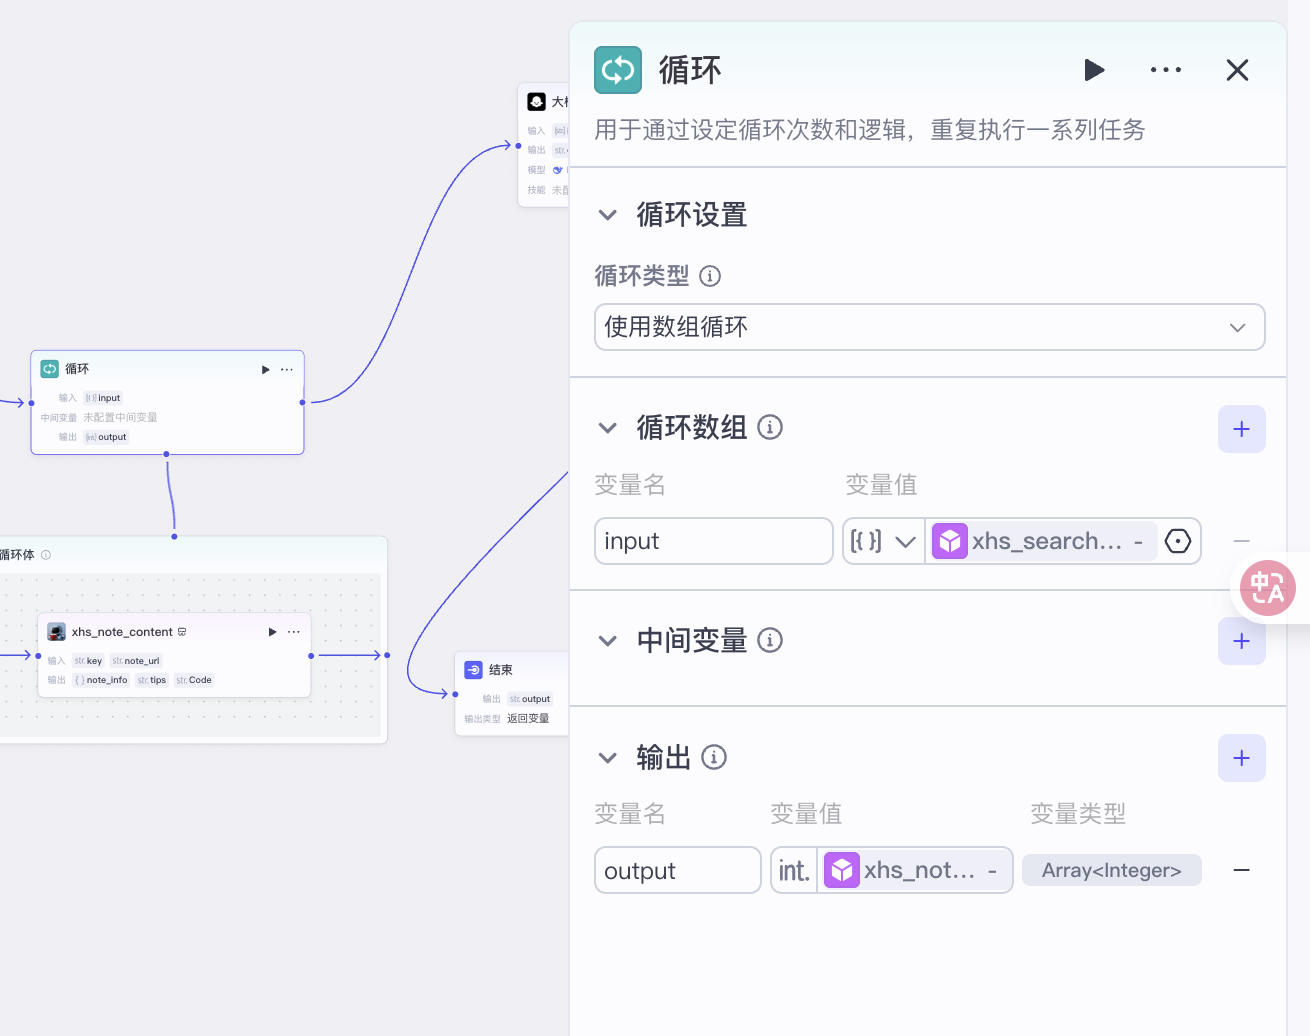Open the array type selector dropdown
The height and width of the screenshot is (1036, 1310).
tap(883, 541)
